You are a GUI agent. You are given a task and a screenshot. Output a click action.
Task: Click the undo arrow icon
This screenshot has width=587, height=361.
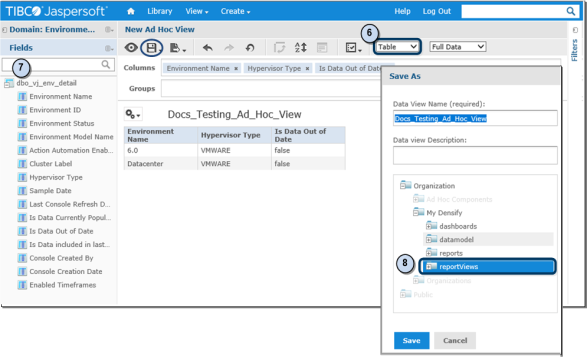click(207, 48)
